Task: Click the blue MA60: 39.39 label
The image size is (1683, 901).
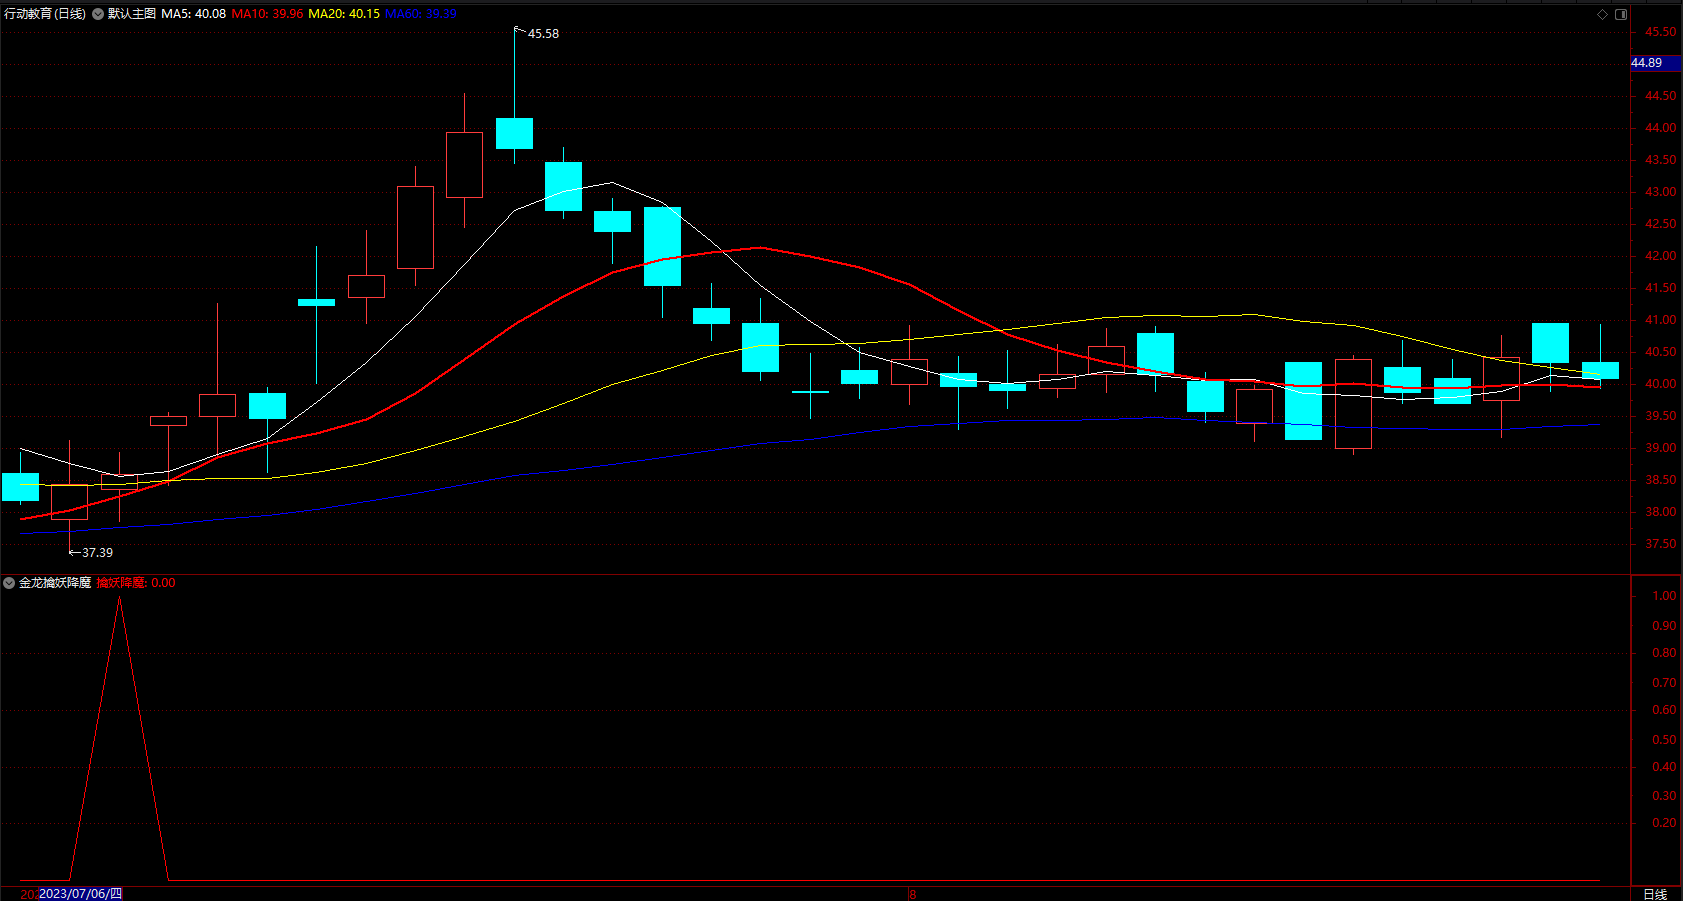Action: [x=421, y=14]
